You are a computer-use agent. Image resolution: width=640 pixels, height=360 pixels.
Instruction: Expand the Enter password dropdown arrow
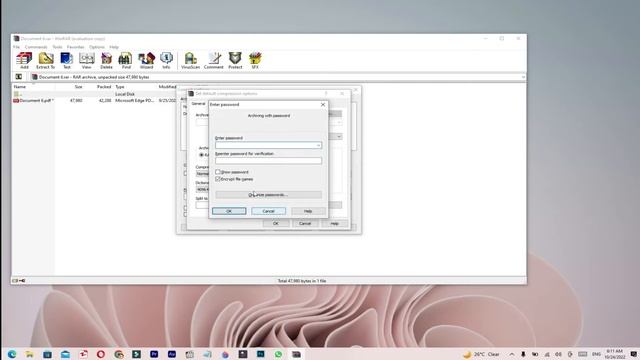pyautogui.click(x=318, y=145)
